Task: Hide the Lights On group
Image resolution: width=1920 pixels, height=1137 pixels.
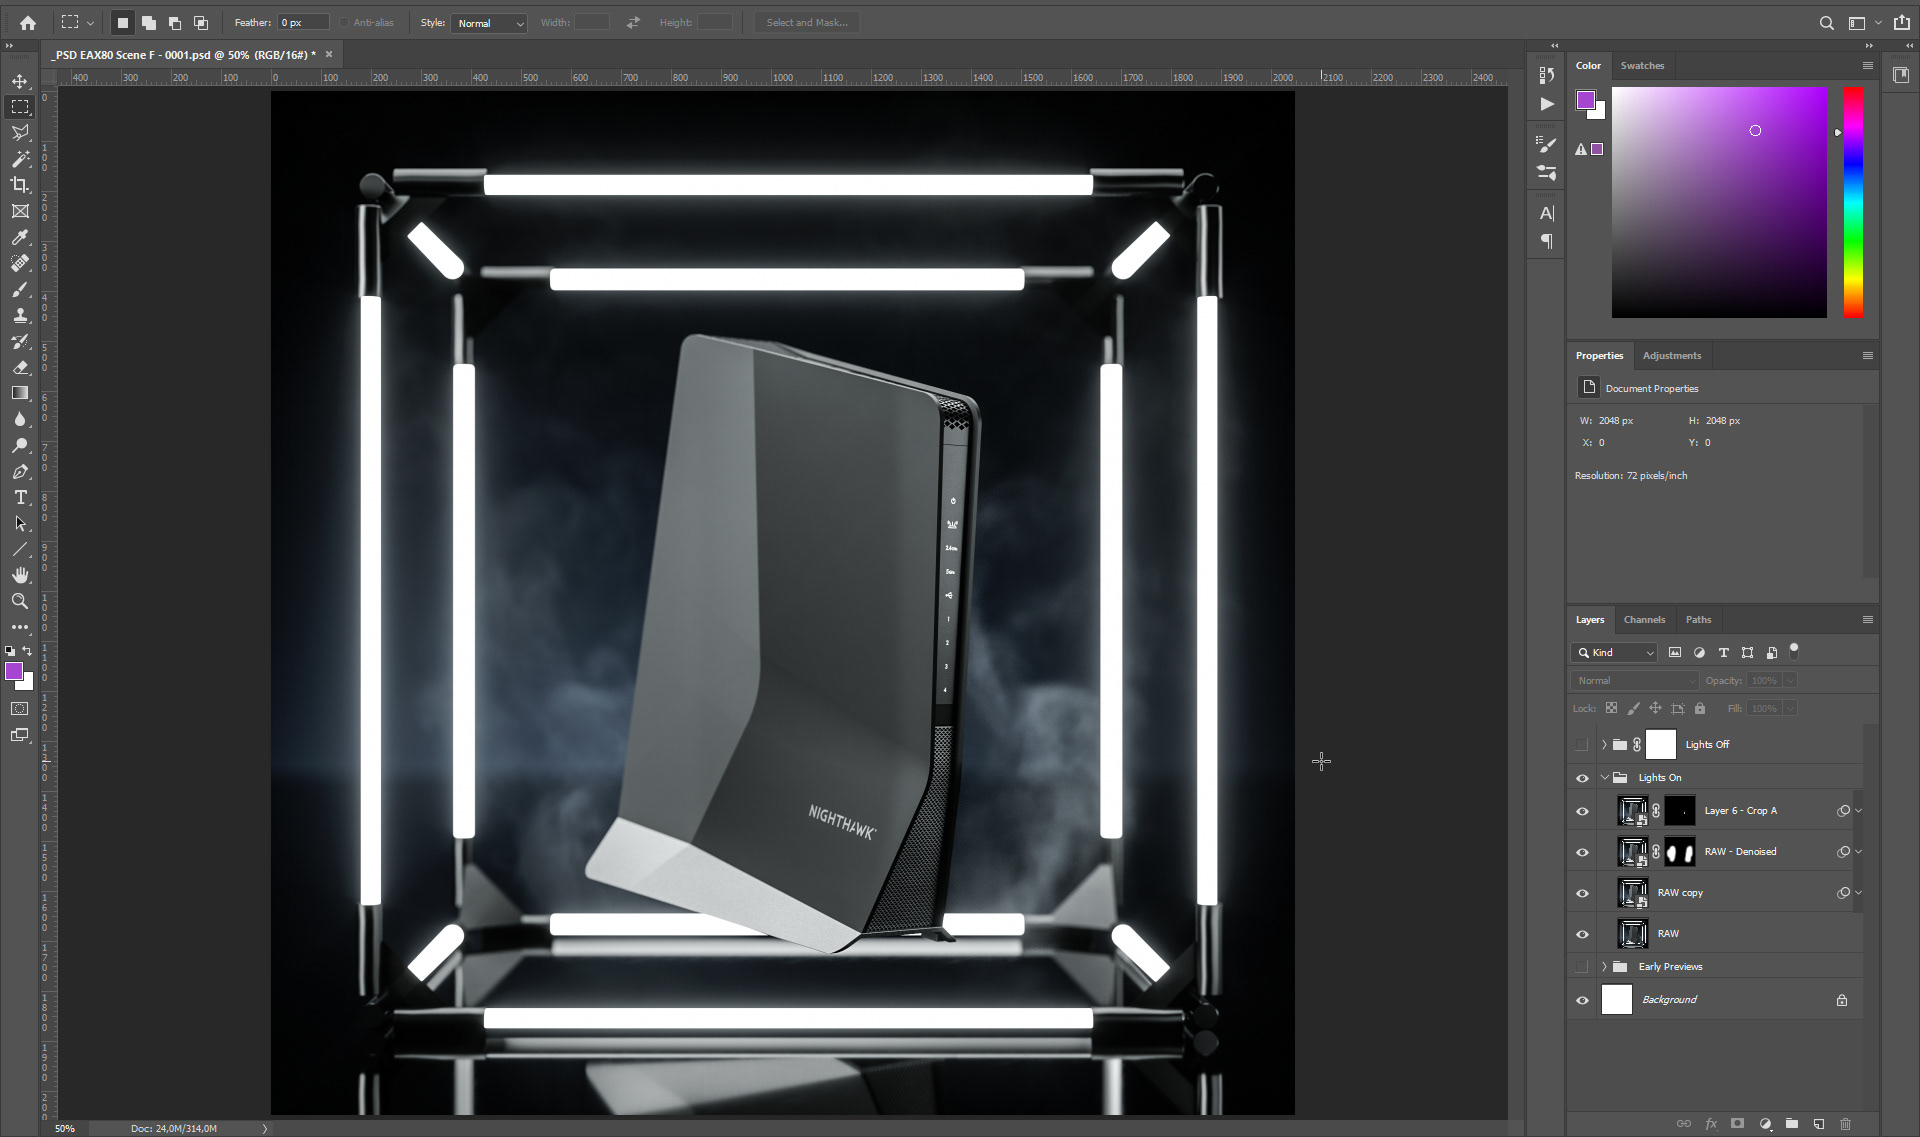Action: point(1582,778)
